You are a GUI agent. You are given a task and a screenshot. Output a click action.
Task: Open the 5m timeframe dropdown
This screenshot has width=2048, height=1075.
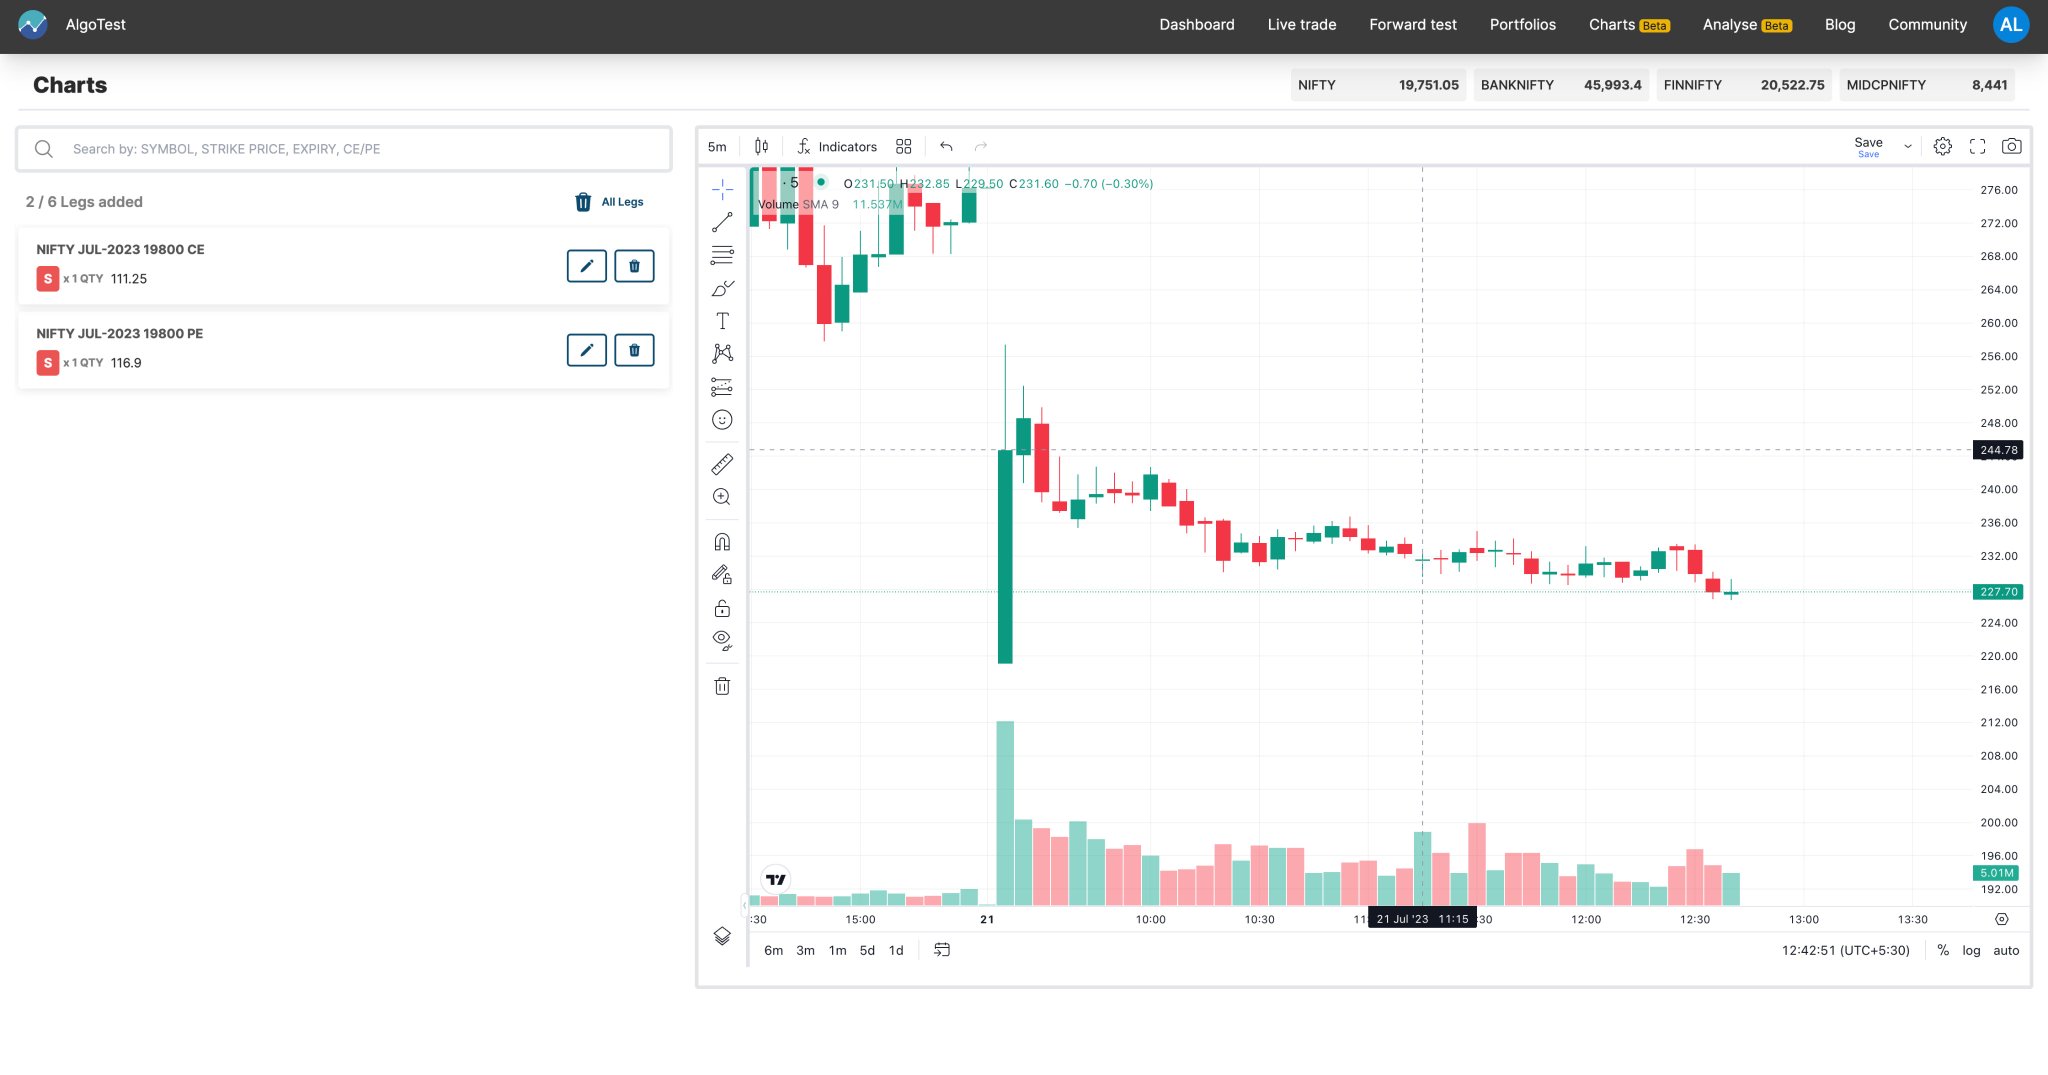tap(717, 147)
